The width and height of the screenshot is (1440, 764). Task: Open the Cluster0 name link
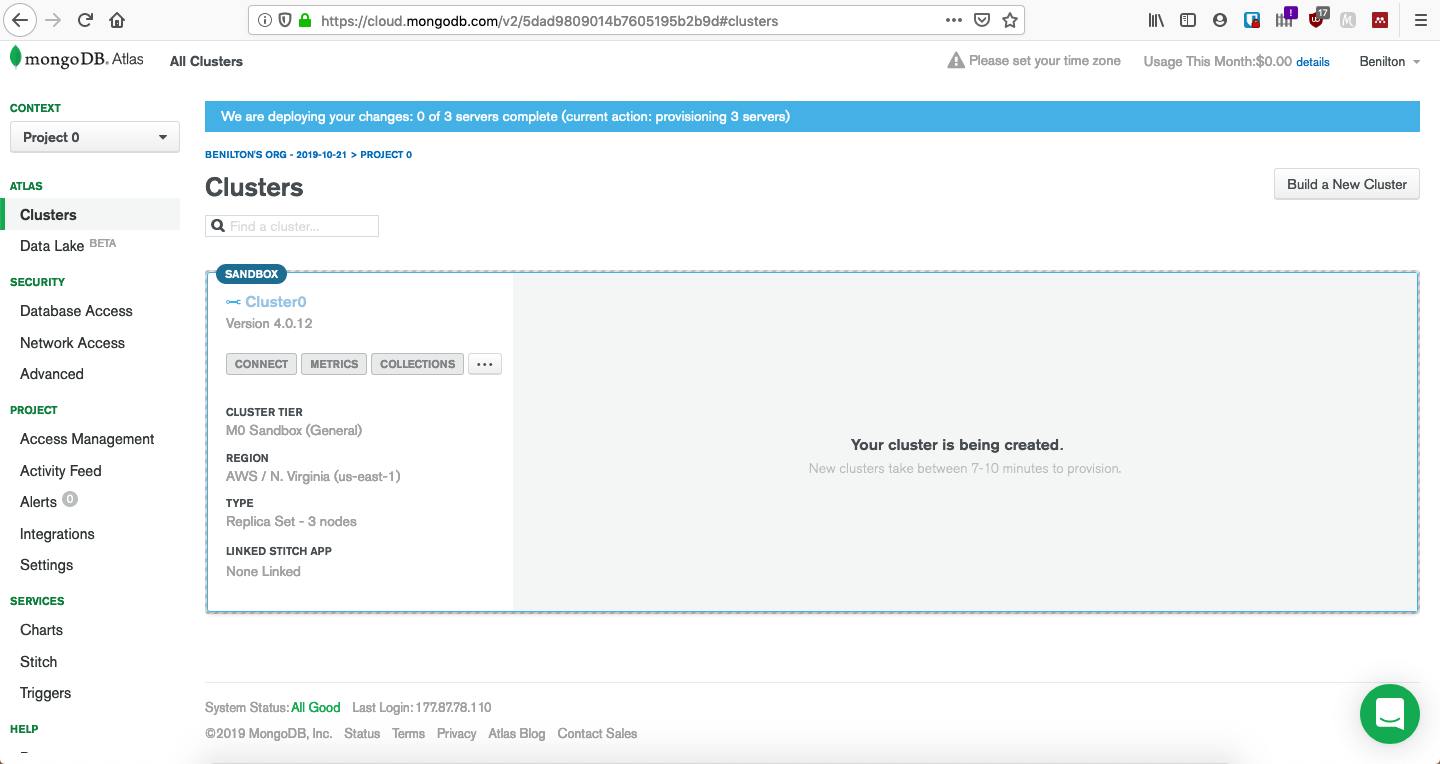click(x=276, y=302)
